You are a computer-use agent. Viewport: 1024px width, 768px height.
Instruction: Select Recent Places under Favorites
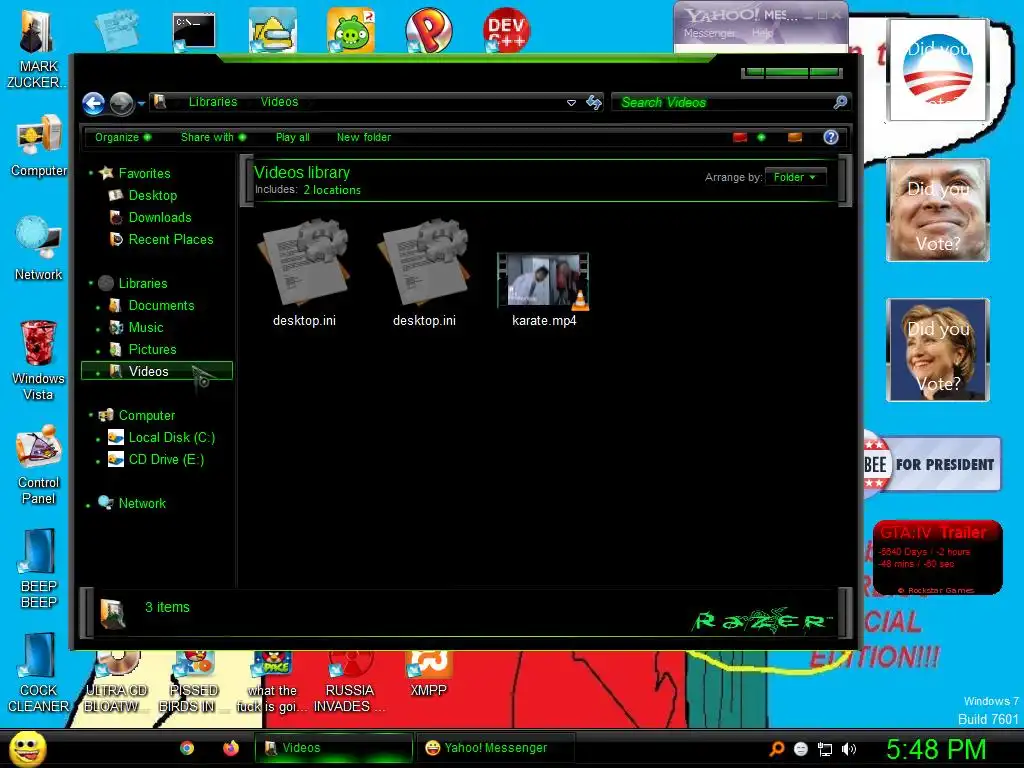click(x=171, y=240)
